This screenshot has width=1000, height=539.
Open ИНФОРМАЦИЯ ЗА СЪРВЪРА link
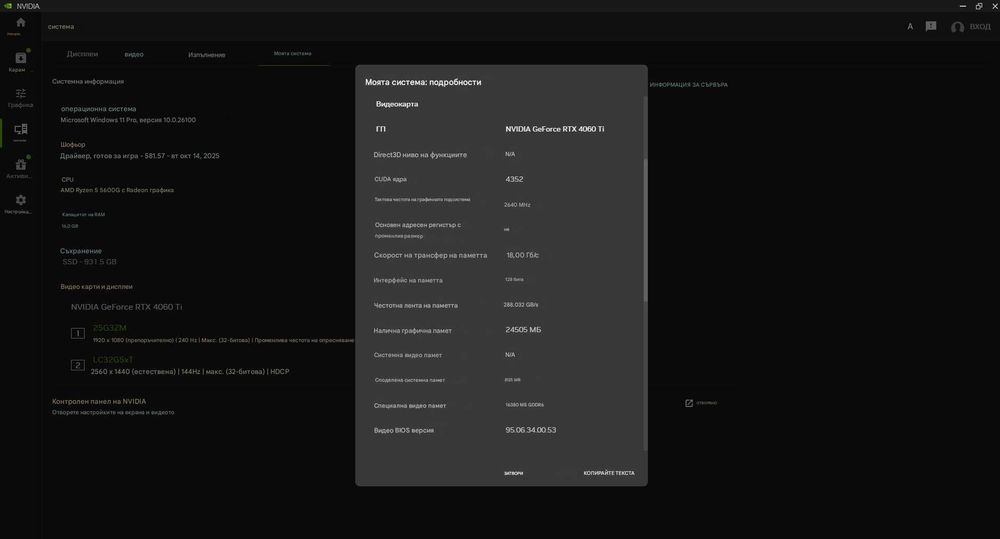688,85
